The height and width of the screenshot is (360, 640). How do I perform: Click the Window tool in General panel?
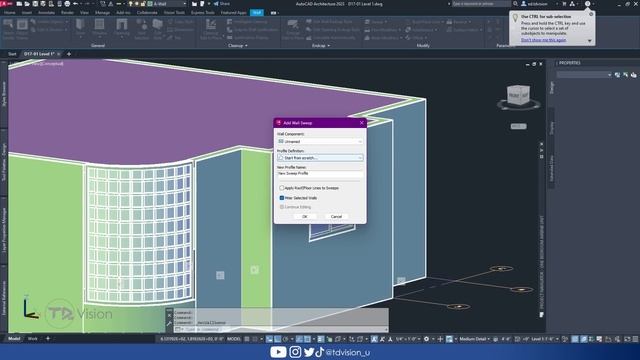coord(99,28)
